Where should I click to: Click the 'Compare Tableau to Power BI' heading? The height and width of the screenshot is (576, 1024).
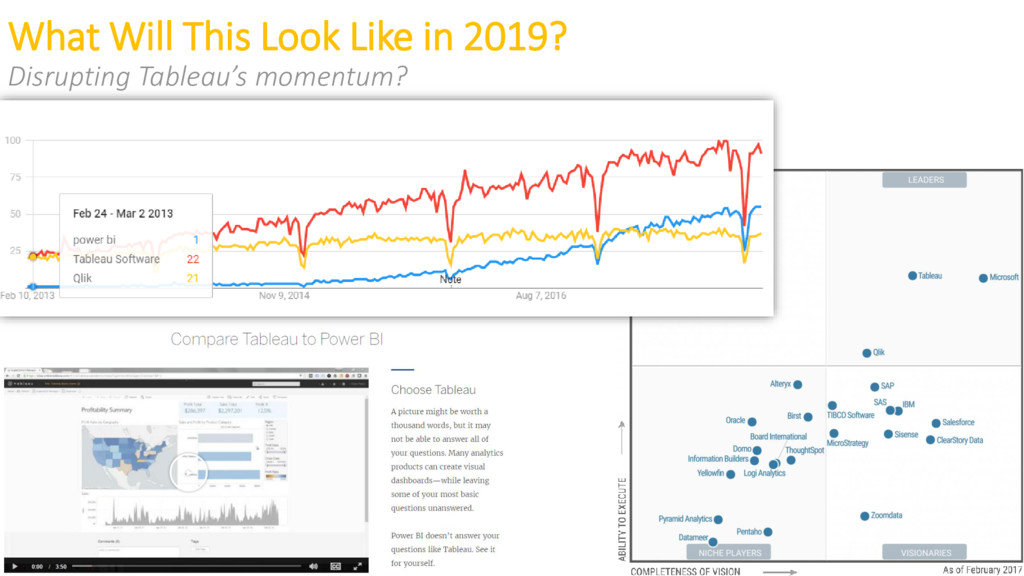pyautogui.click(x=276, y=339)
